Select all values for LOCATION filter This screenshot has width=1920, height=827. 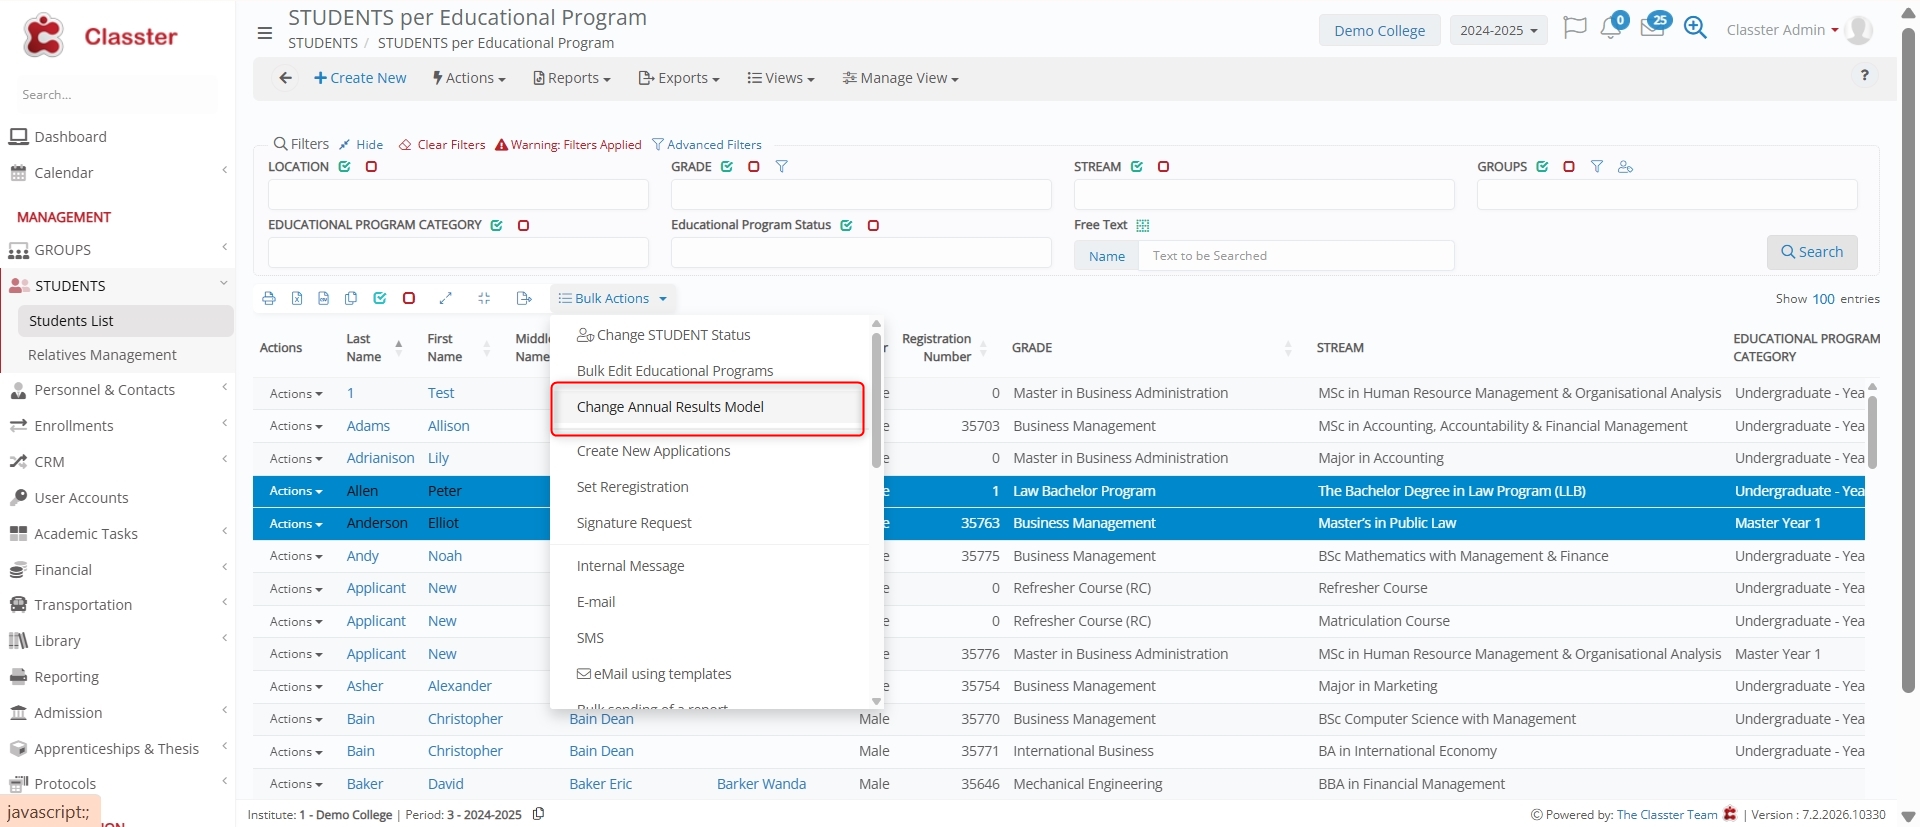345,167
